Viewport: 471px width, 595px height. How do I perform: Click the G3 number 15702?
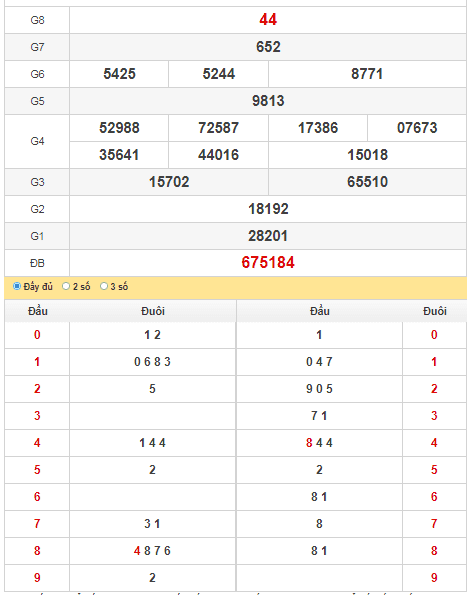[169, 182]
